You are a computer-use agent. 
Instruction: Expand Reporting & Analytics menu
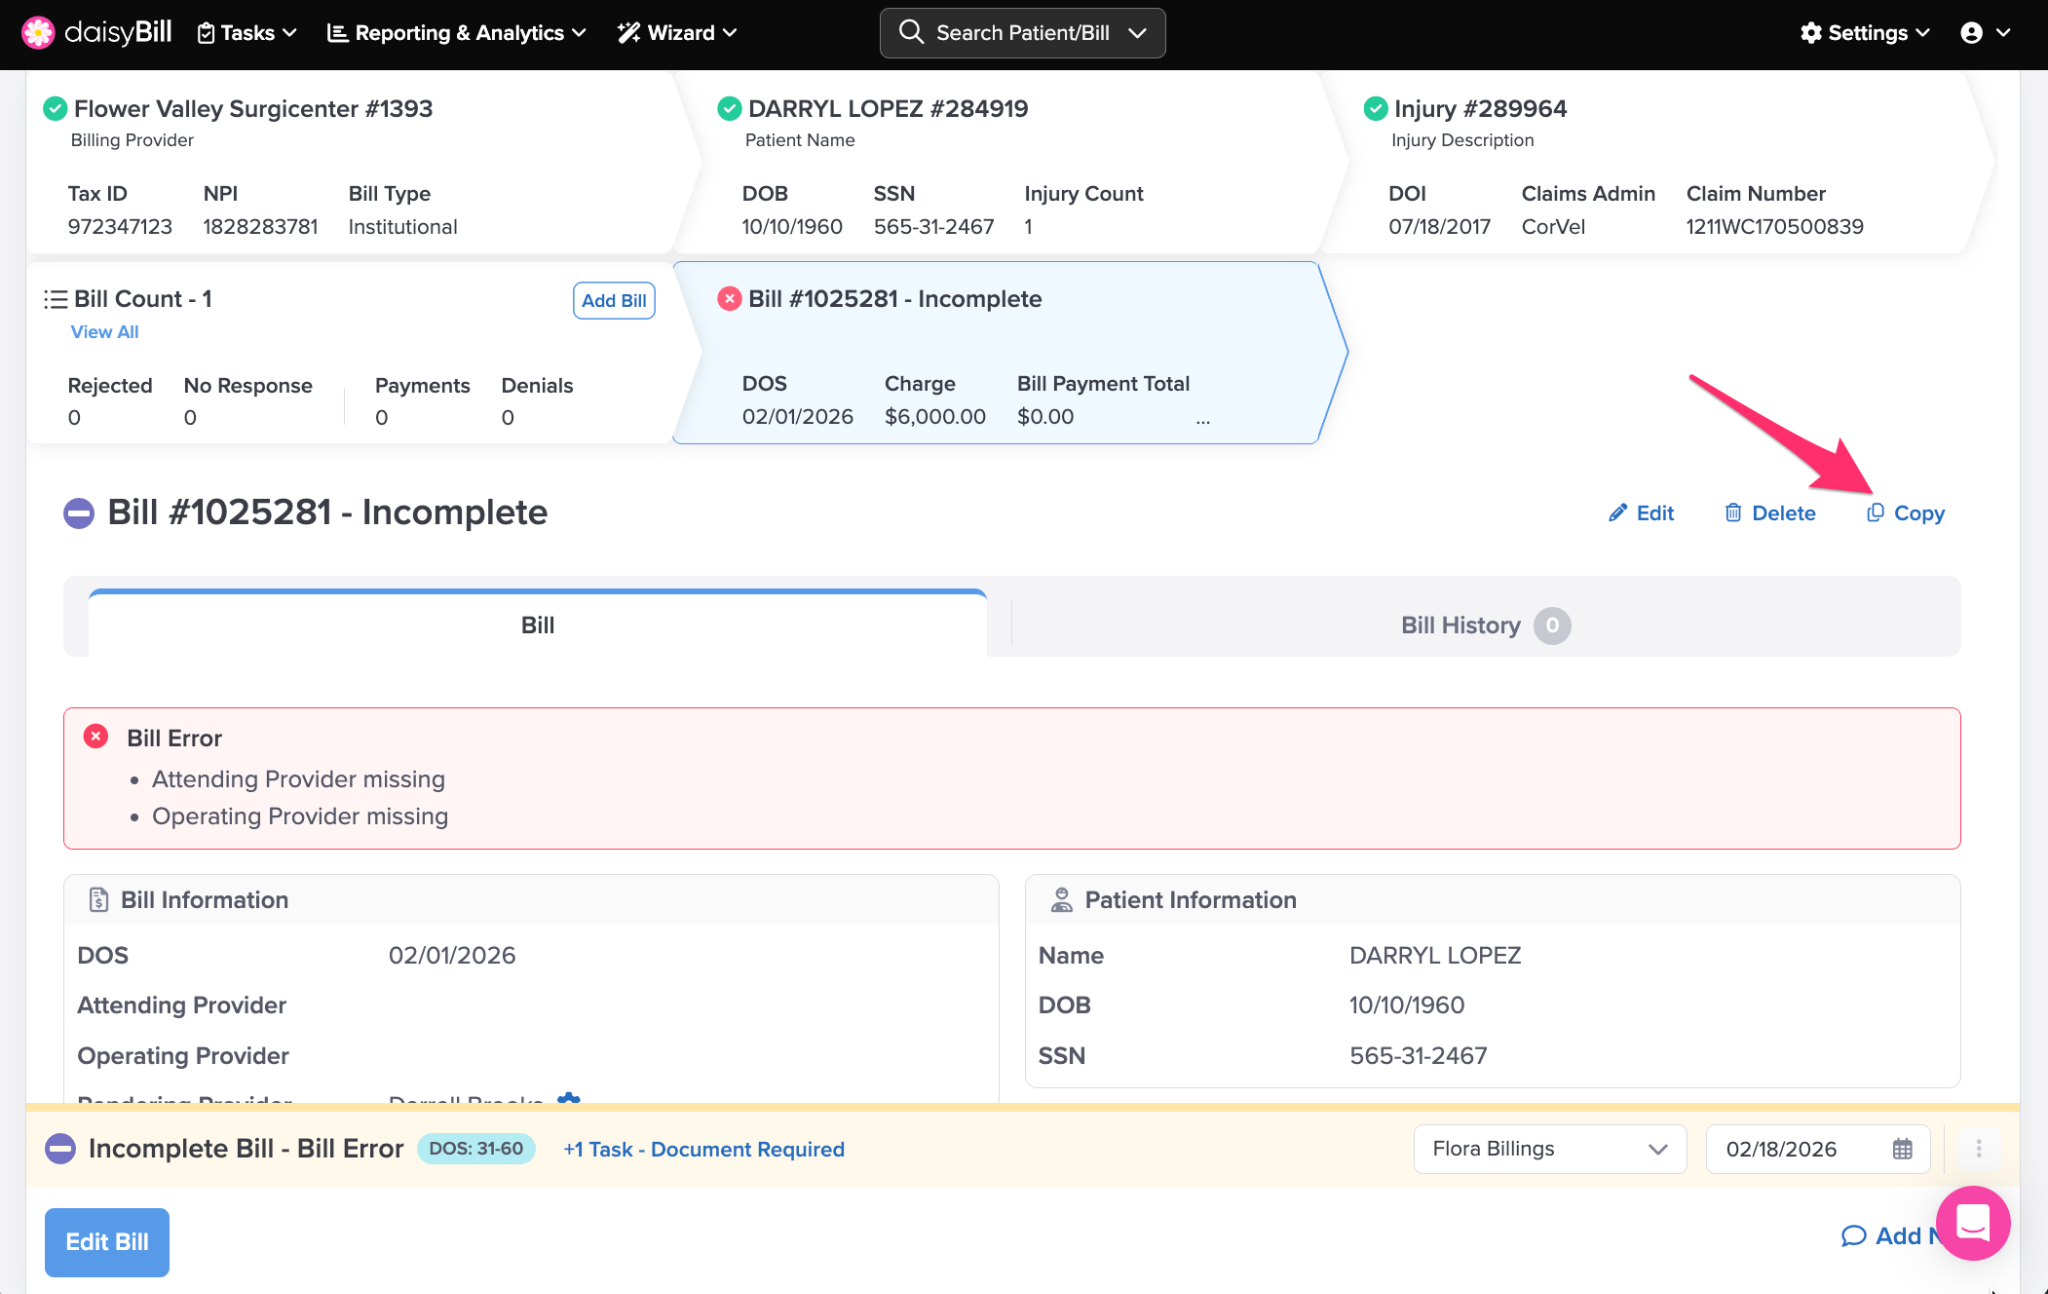pyautogui.click(x=456, y=33)
